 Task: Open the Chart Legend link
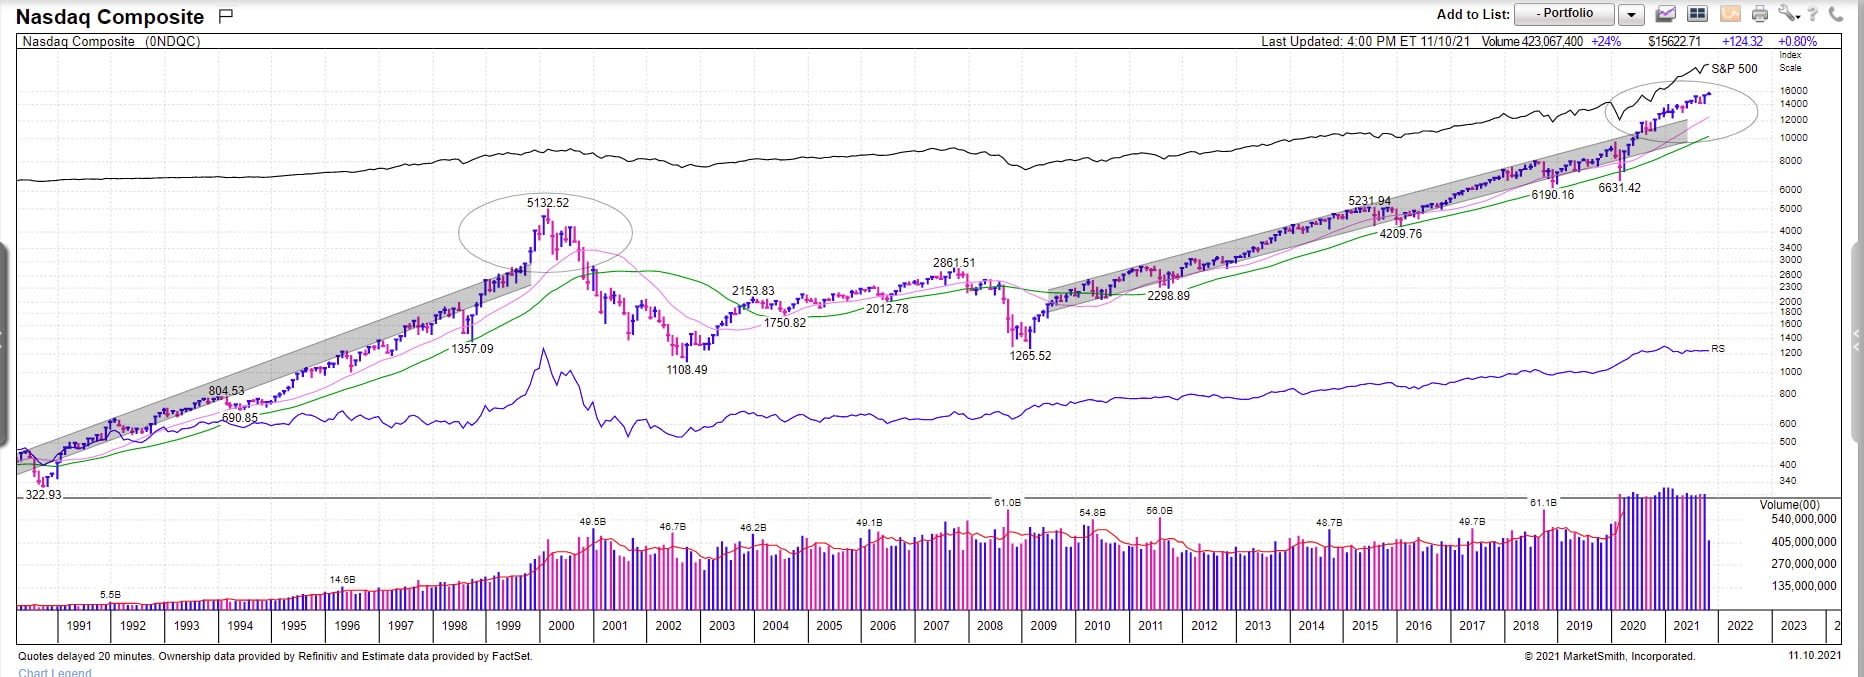(55, 672)
